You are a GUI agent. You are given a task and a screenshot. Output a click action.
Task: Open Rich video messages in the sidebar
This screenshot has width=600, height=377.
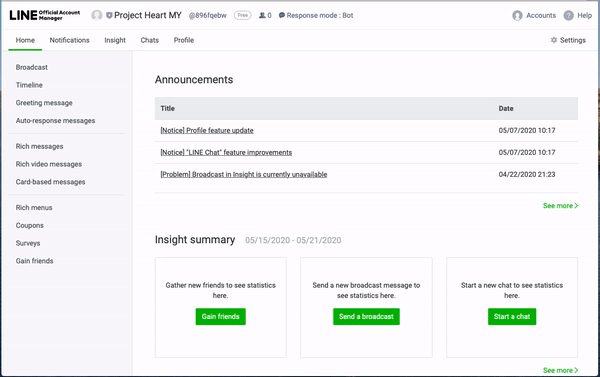click(x=49, y=164)
